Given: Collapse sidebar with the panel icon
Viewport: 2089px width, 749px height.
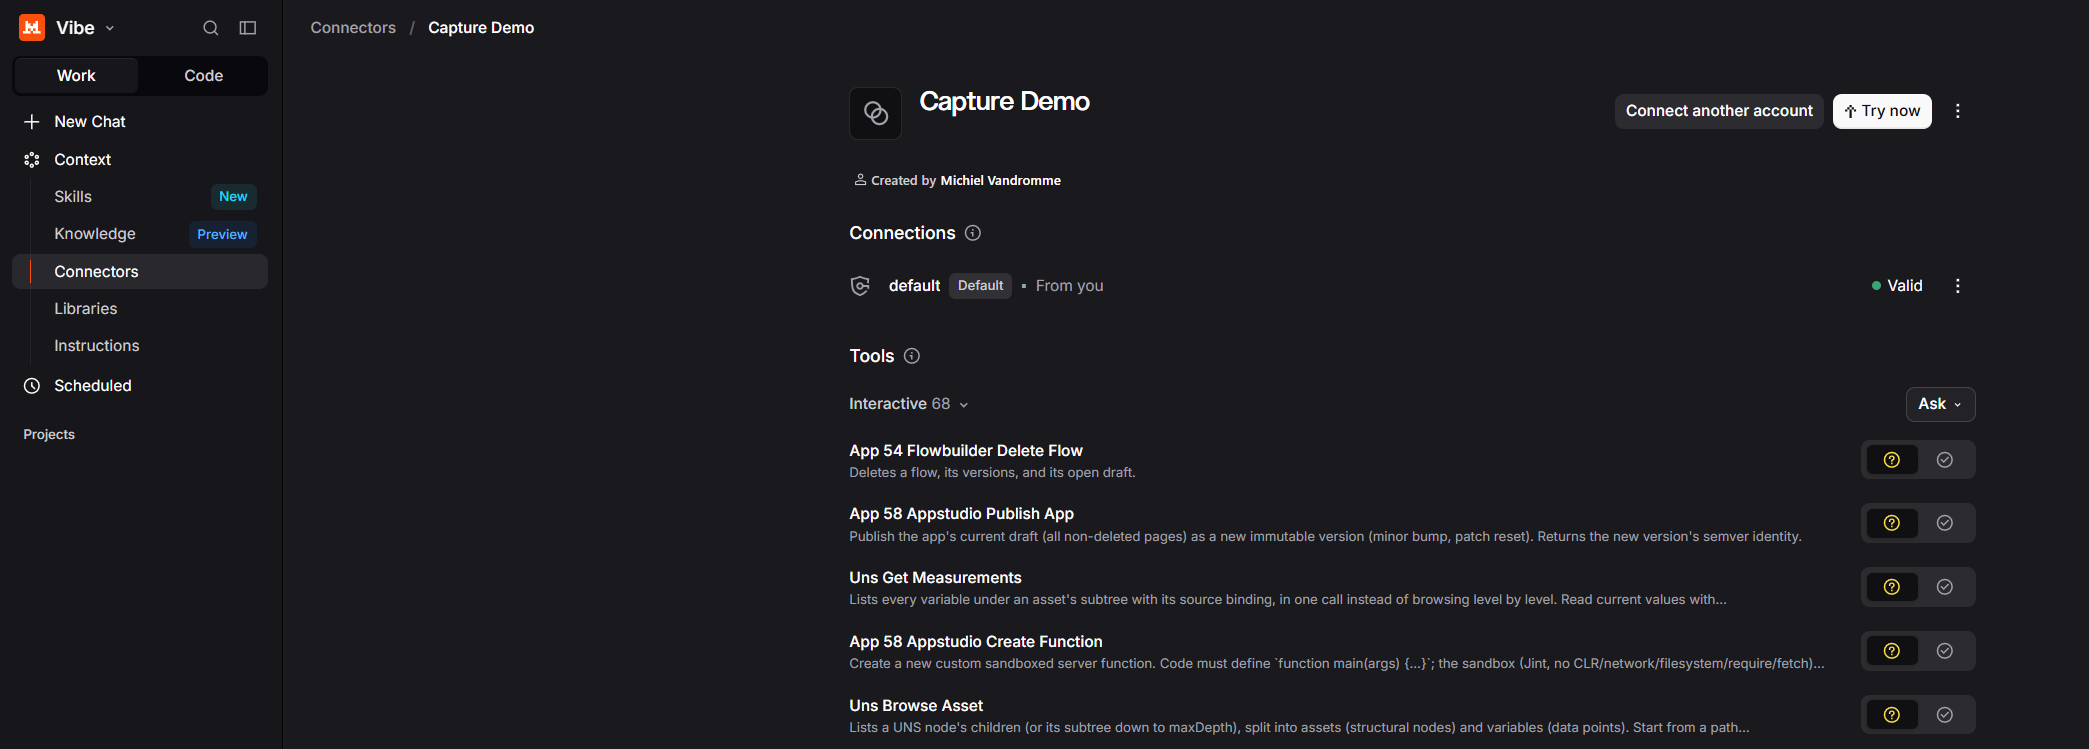Looking at the screenshot, I should (248, 28).
